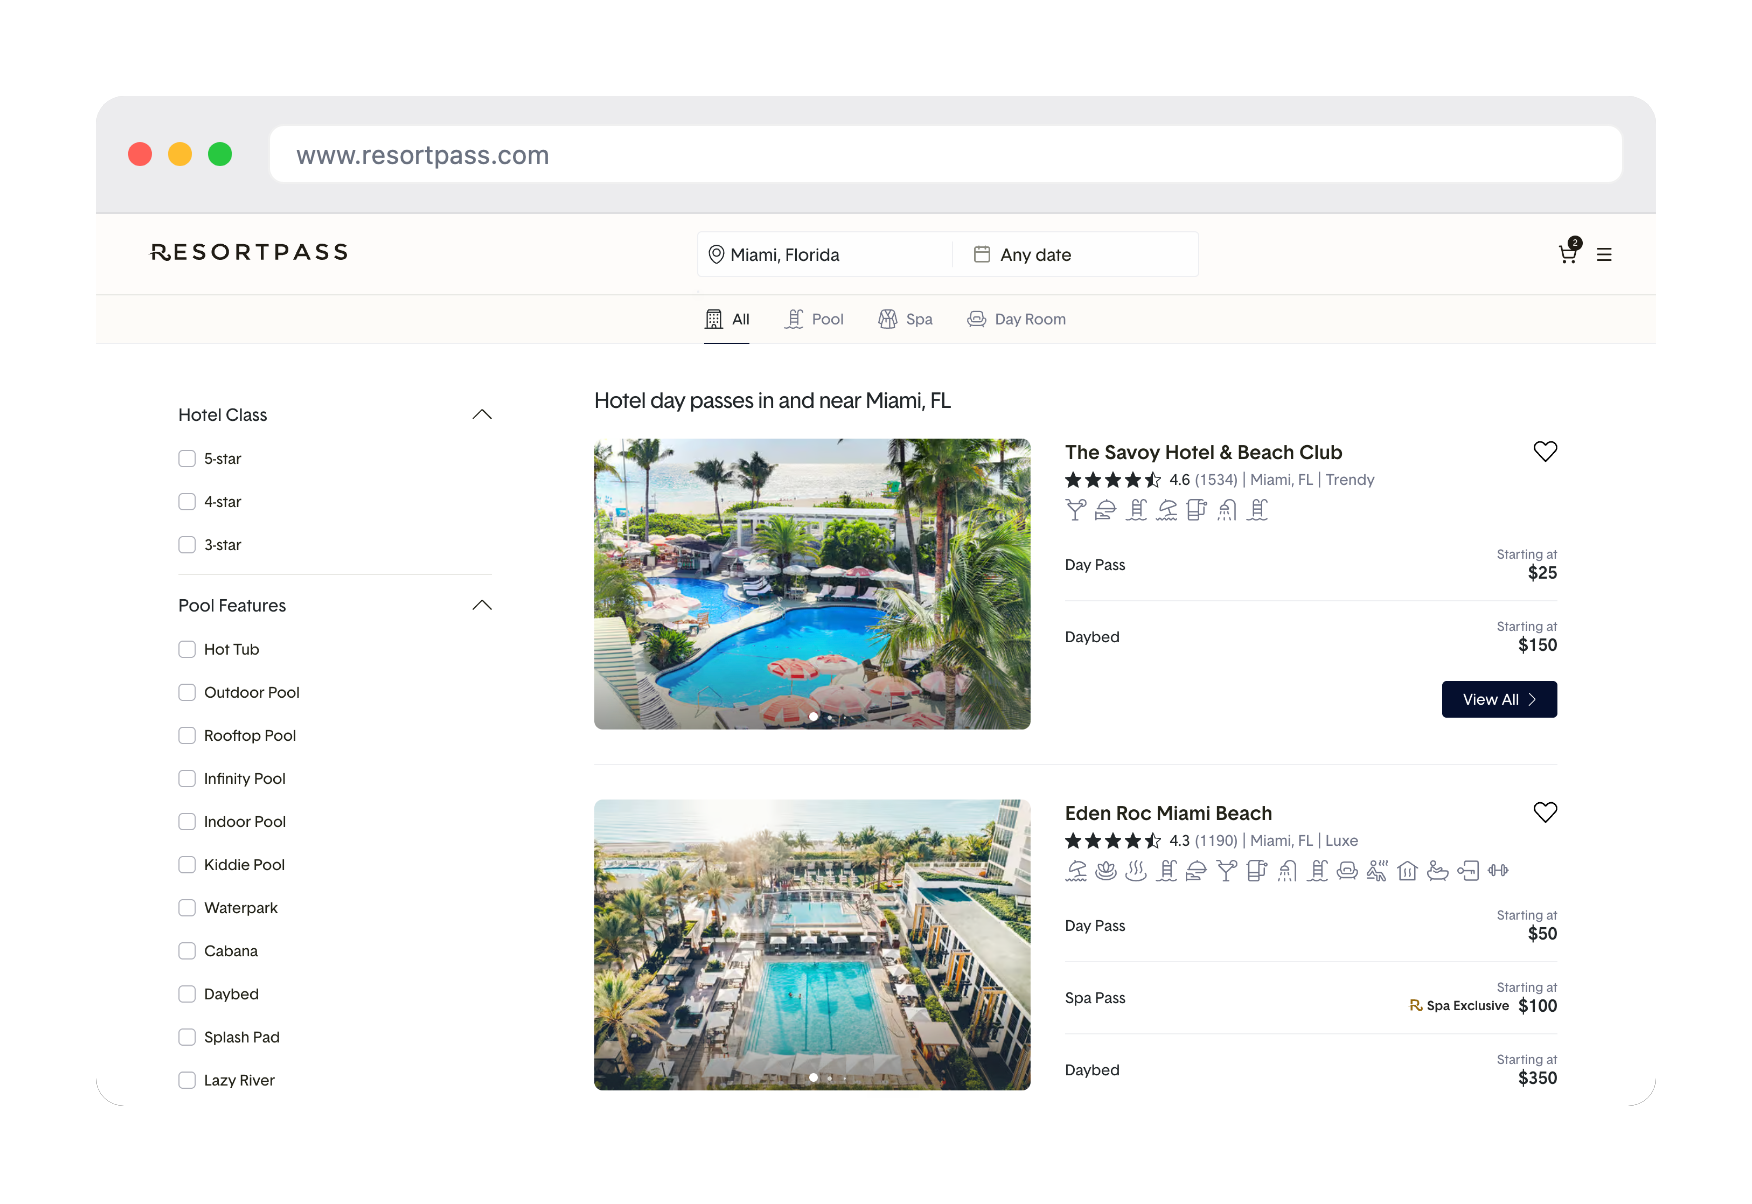Image resolution: width=1752 pixels, height=1204 pixels.
Task: Open the Eden Roc Miami Beach title
Action: [x=1168, y=814]
